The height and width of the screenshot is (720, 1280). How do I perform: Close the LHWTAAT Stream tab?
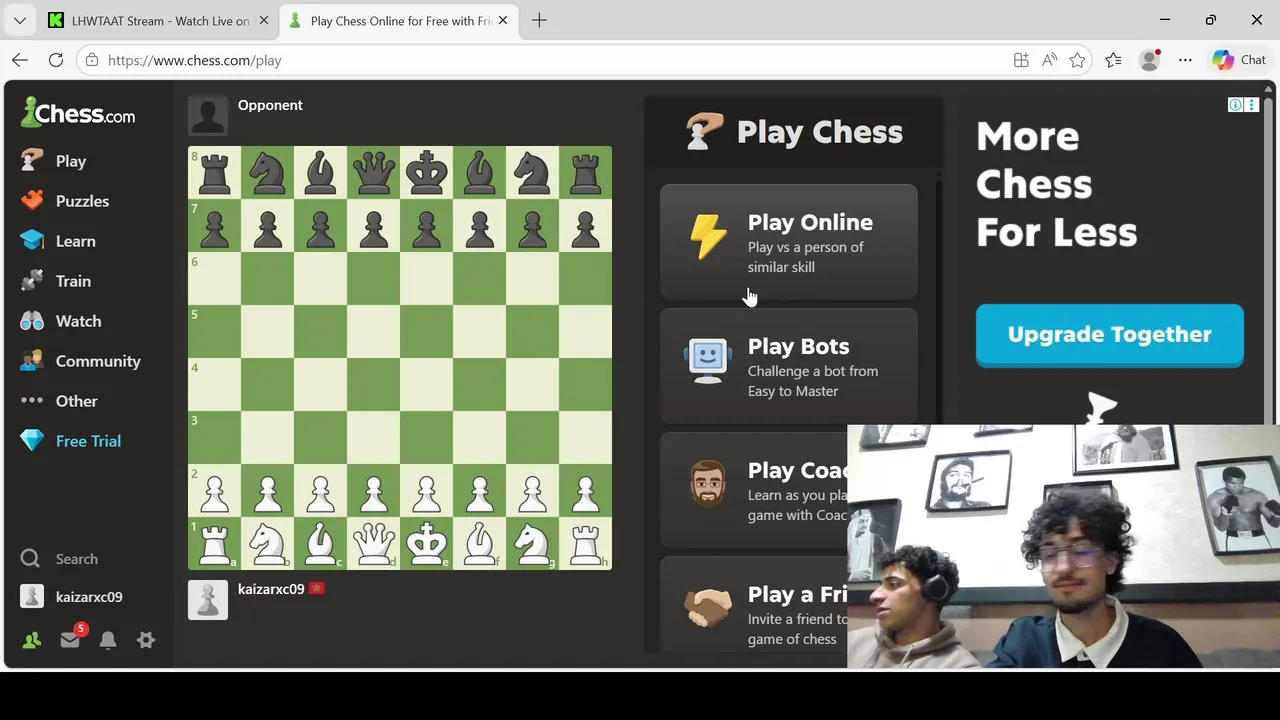[x=264, y=20]
